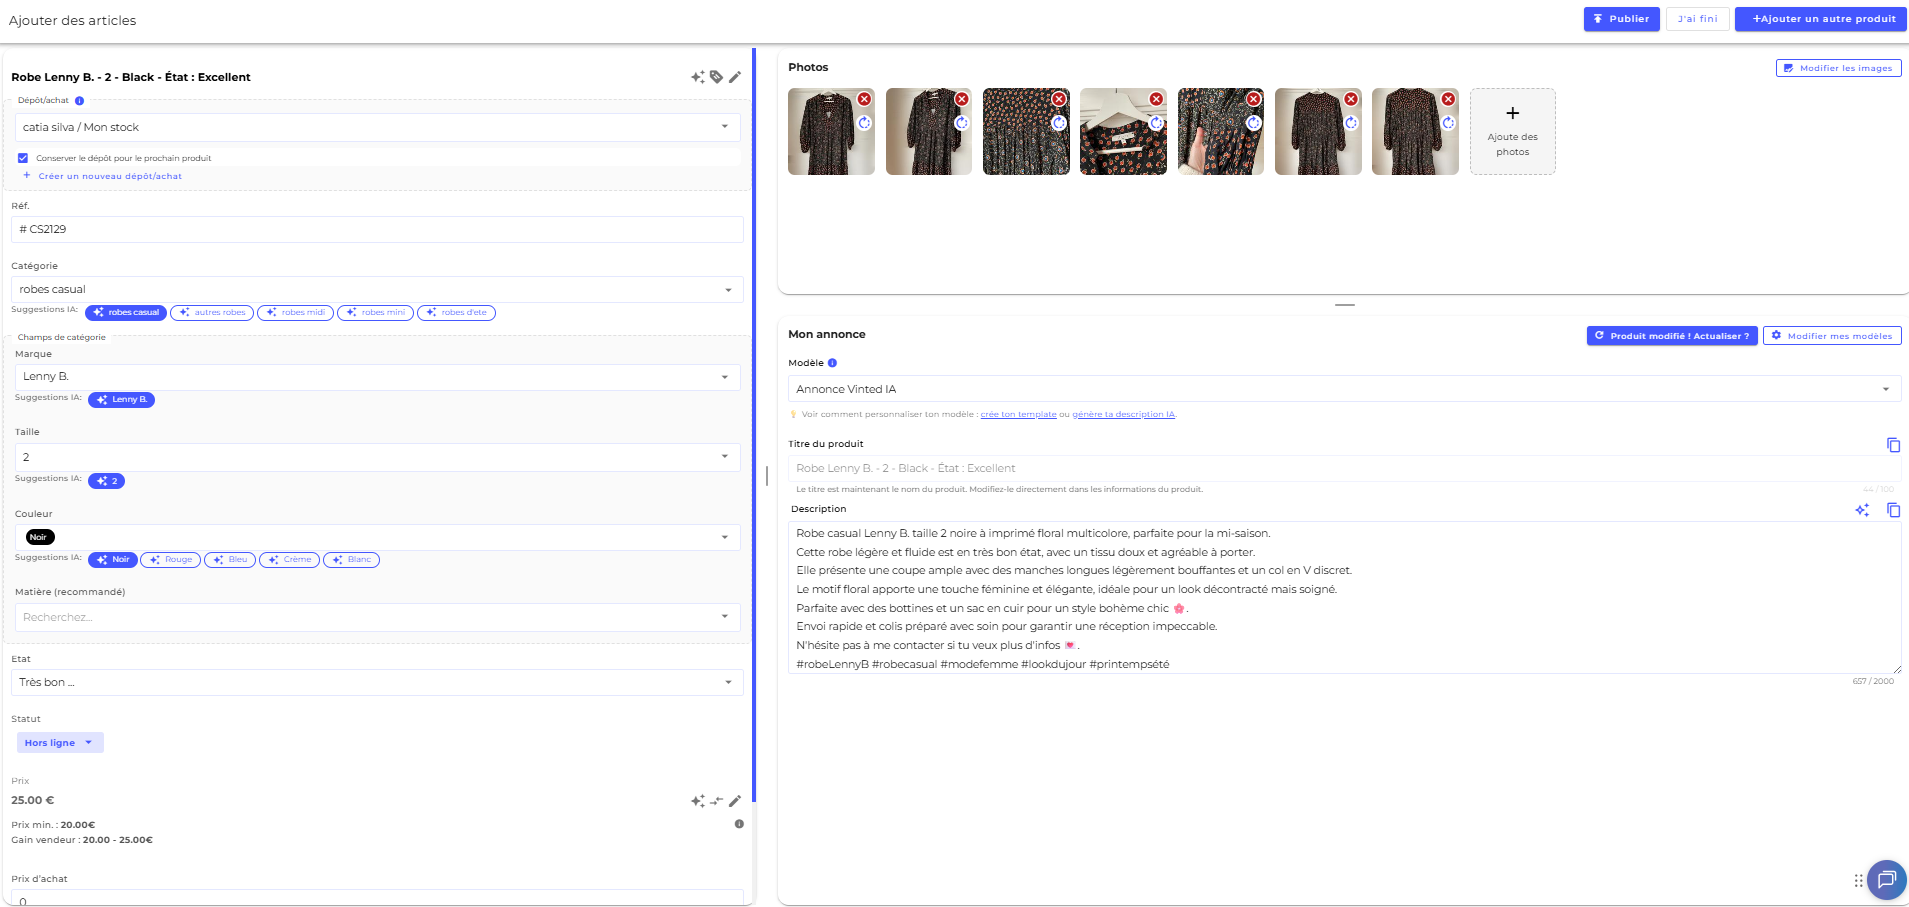Expand the Couleur dropdown
1909x907 pixels.
point(378,537)
